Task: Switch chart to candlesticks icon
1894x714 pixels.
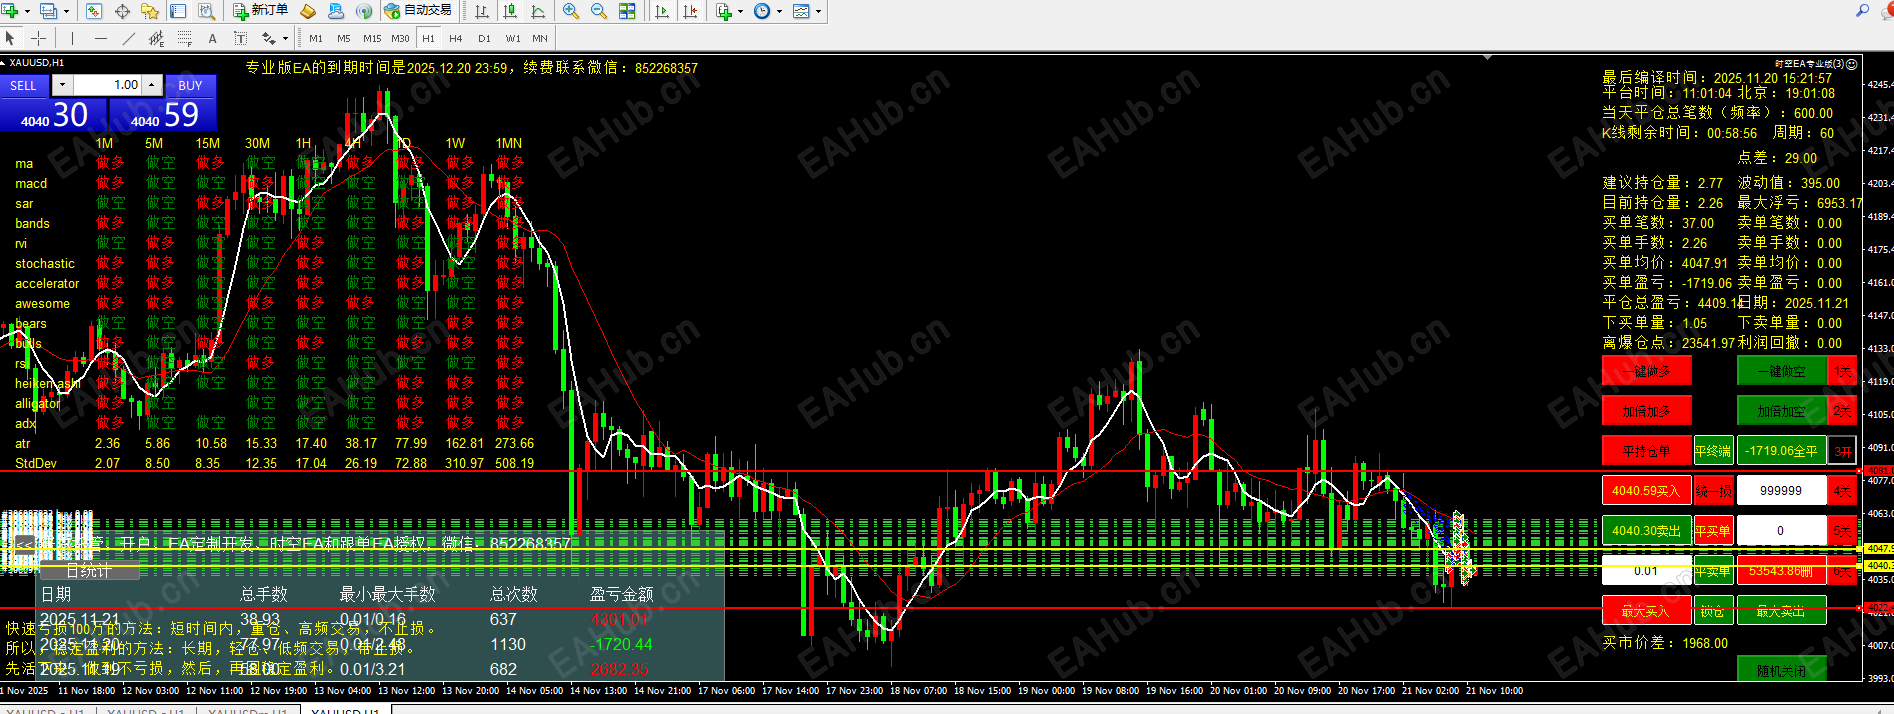Action: coord(510,11)
